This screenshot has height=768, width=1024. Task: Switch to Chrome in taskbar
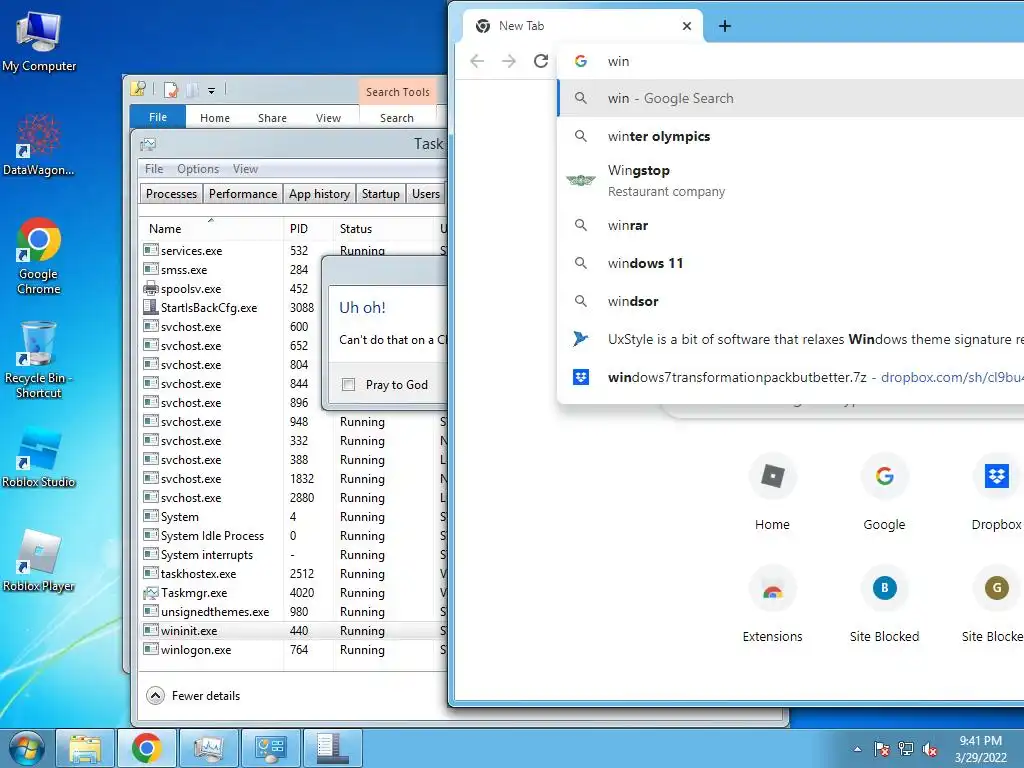pyautogui.click(x=146, y=748)
